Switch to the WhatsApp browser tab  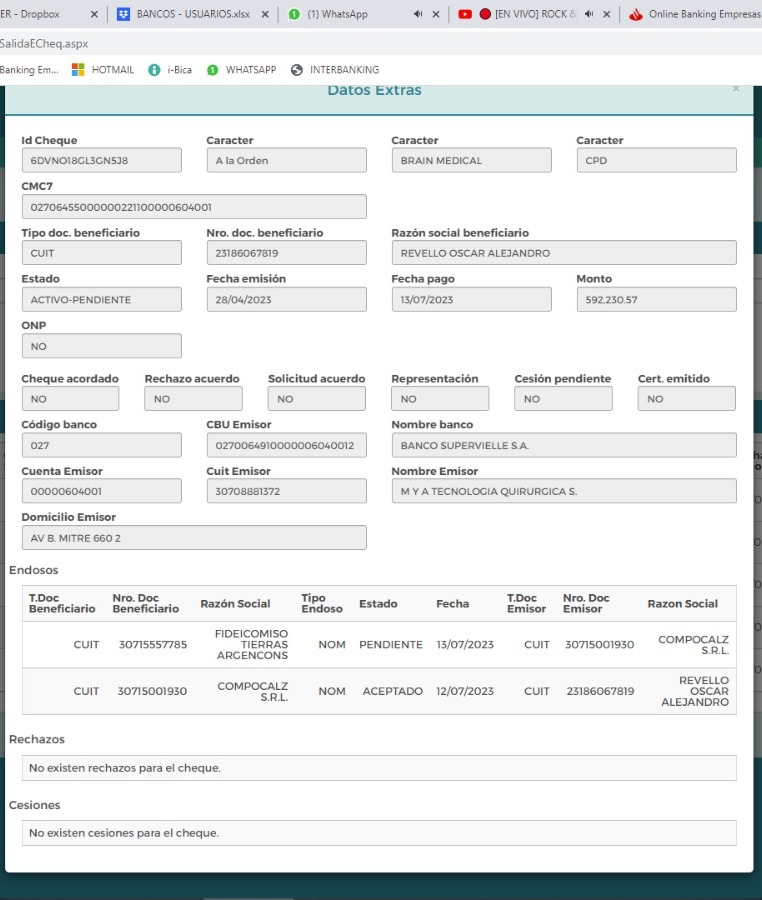(x=337, y=14)
